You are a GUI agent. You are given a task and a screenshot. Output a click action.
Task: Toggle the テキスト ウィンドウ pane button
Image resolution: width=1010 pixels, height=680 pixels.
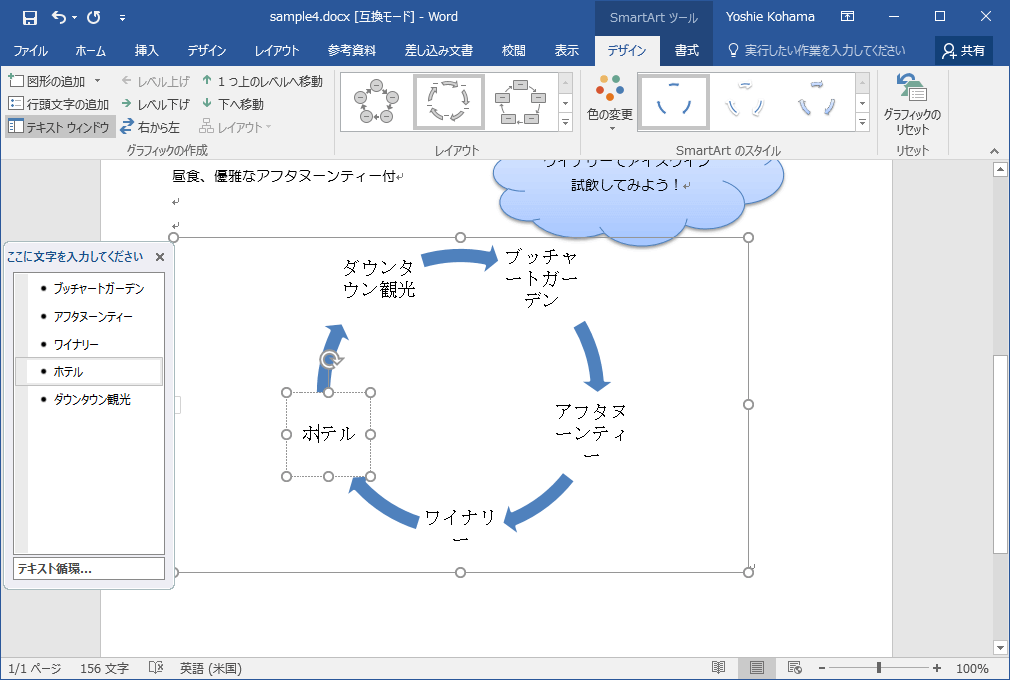pos(60,127)
